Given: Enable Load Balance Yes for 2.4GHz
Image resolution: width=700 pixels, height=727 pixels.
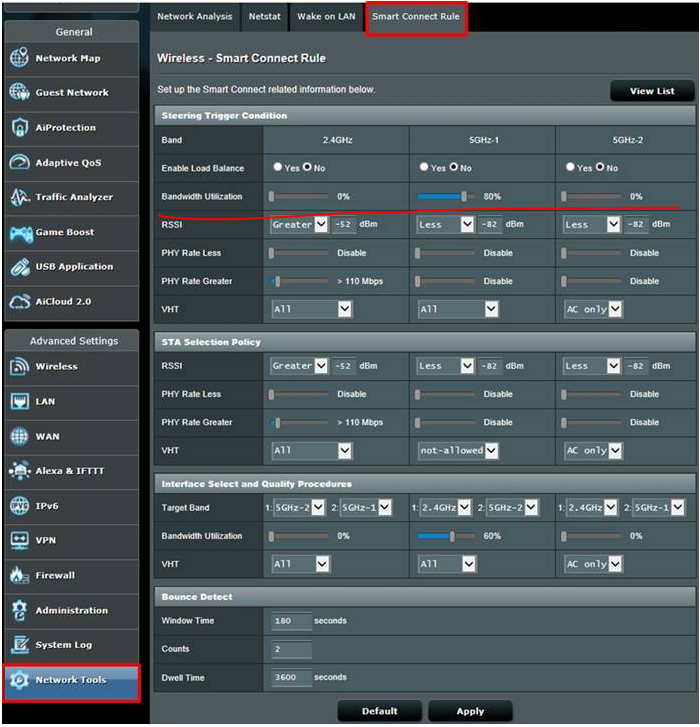Looking at the screenshot, I should click(x=278, y=167).
